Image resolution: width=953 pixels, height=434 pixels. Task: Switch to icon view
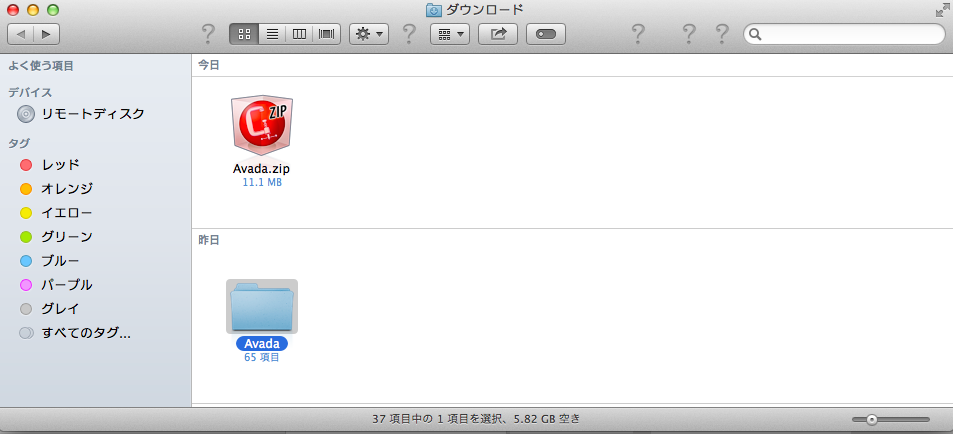point(244,34)
